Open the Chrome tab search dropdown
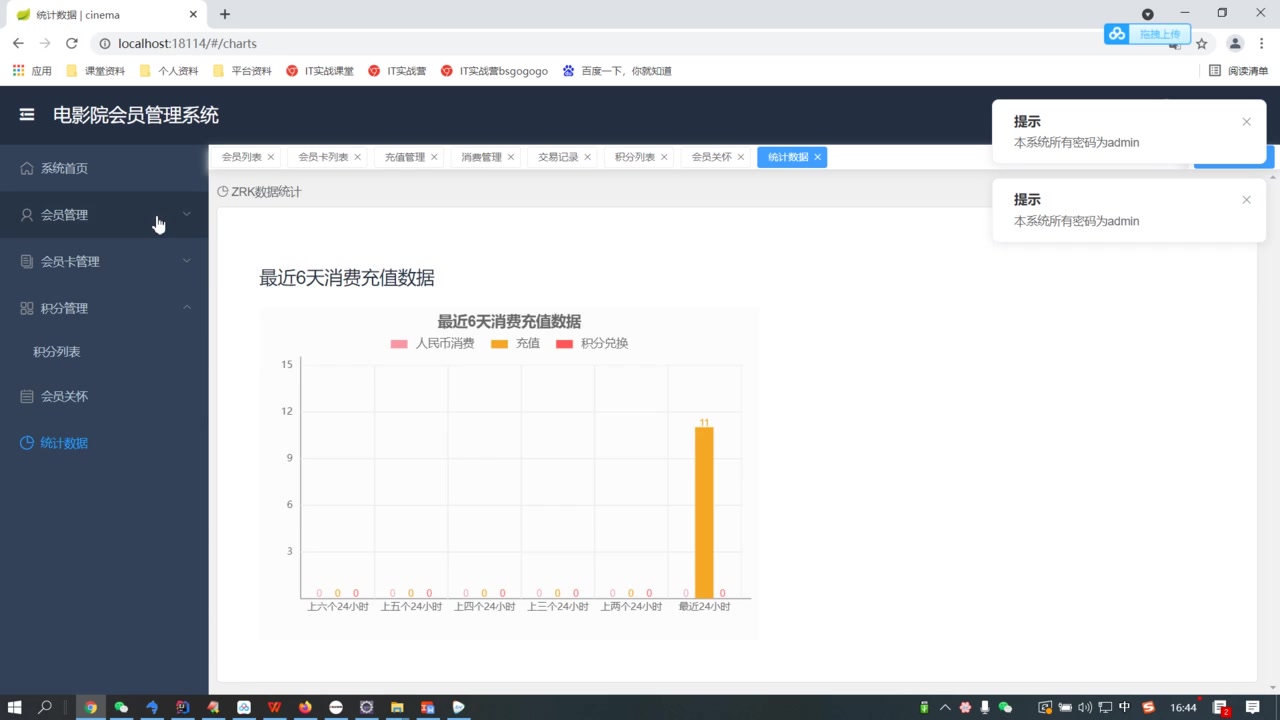 [1148, 14]
